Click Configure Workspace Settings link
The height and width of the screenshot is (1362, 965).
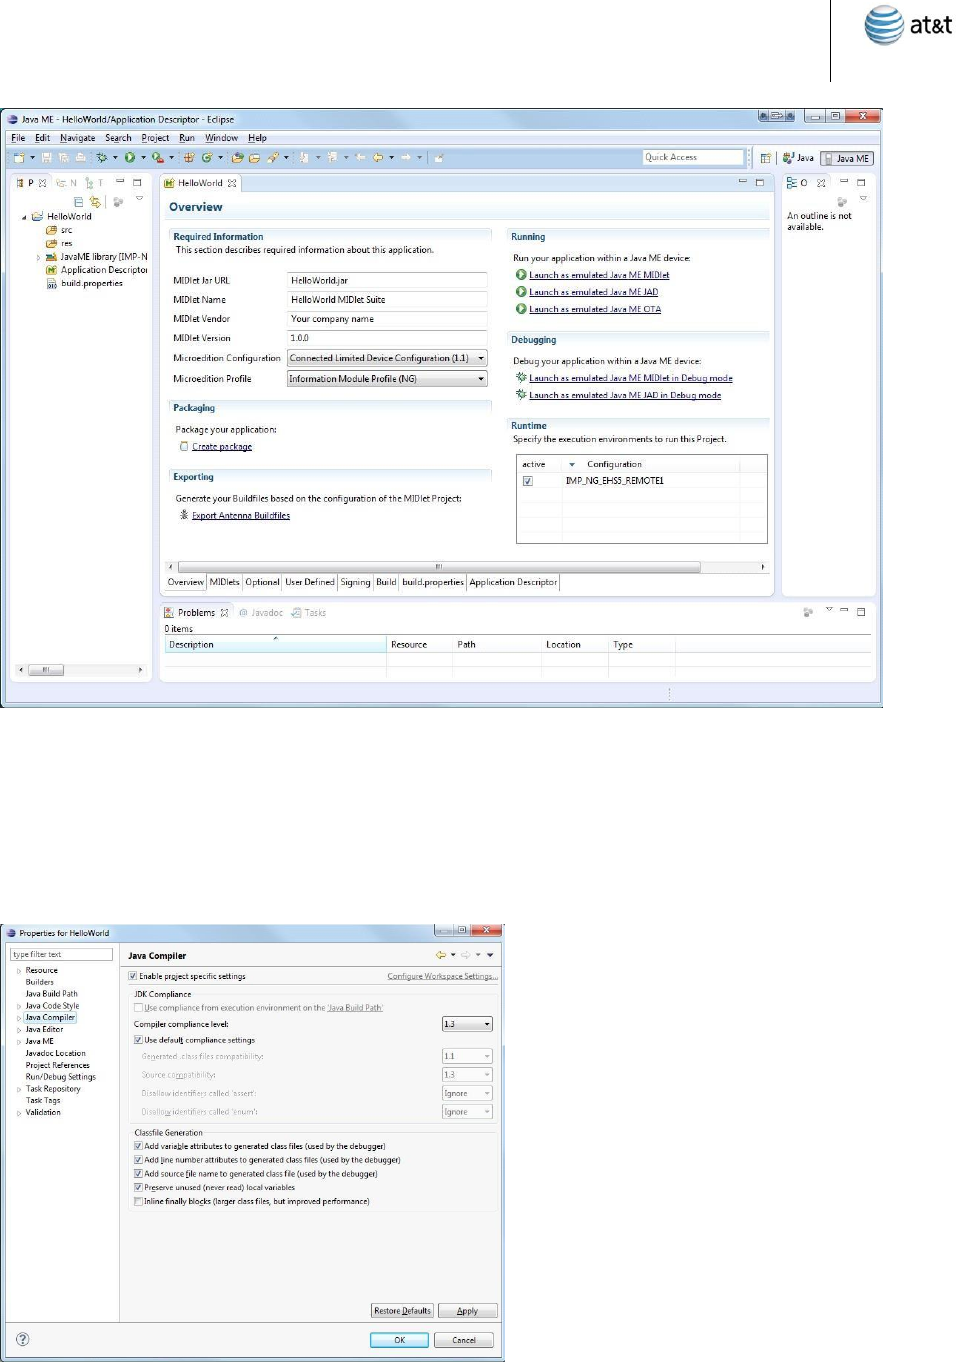pyautogui.click(x=442, y=976)
